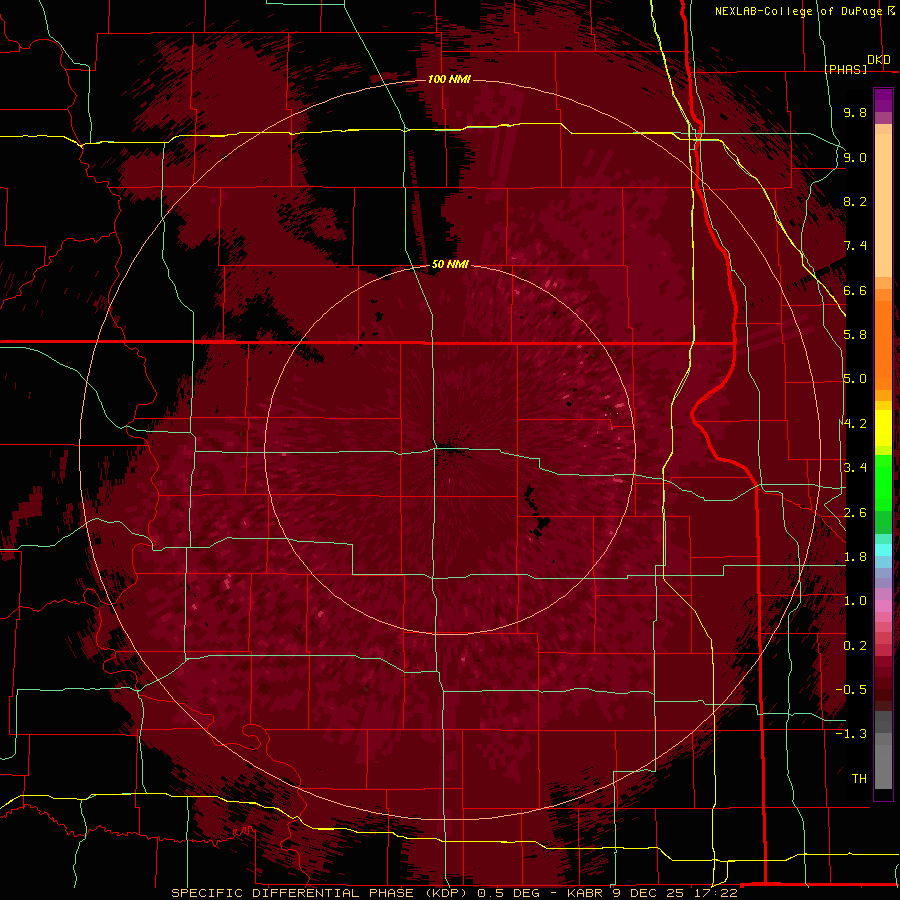The height and width of the screenshot is (900, 900).
Task: Pick the orange segment of the color bar
Action: 883,346
